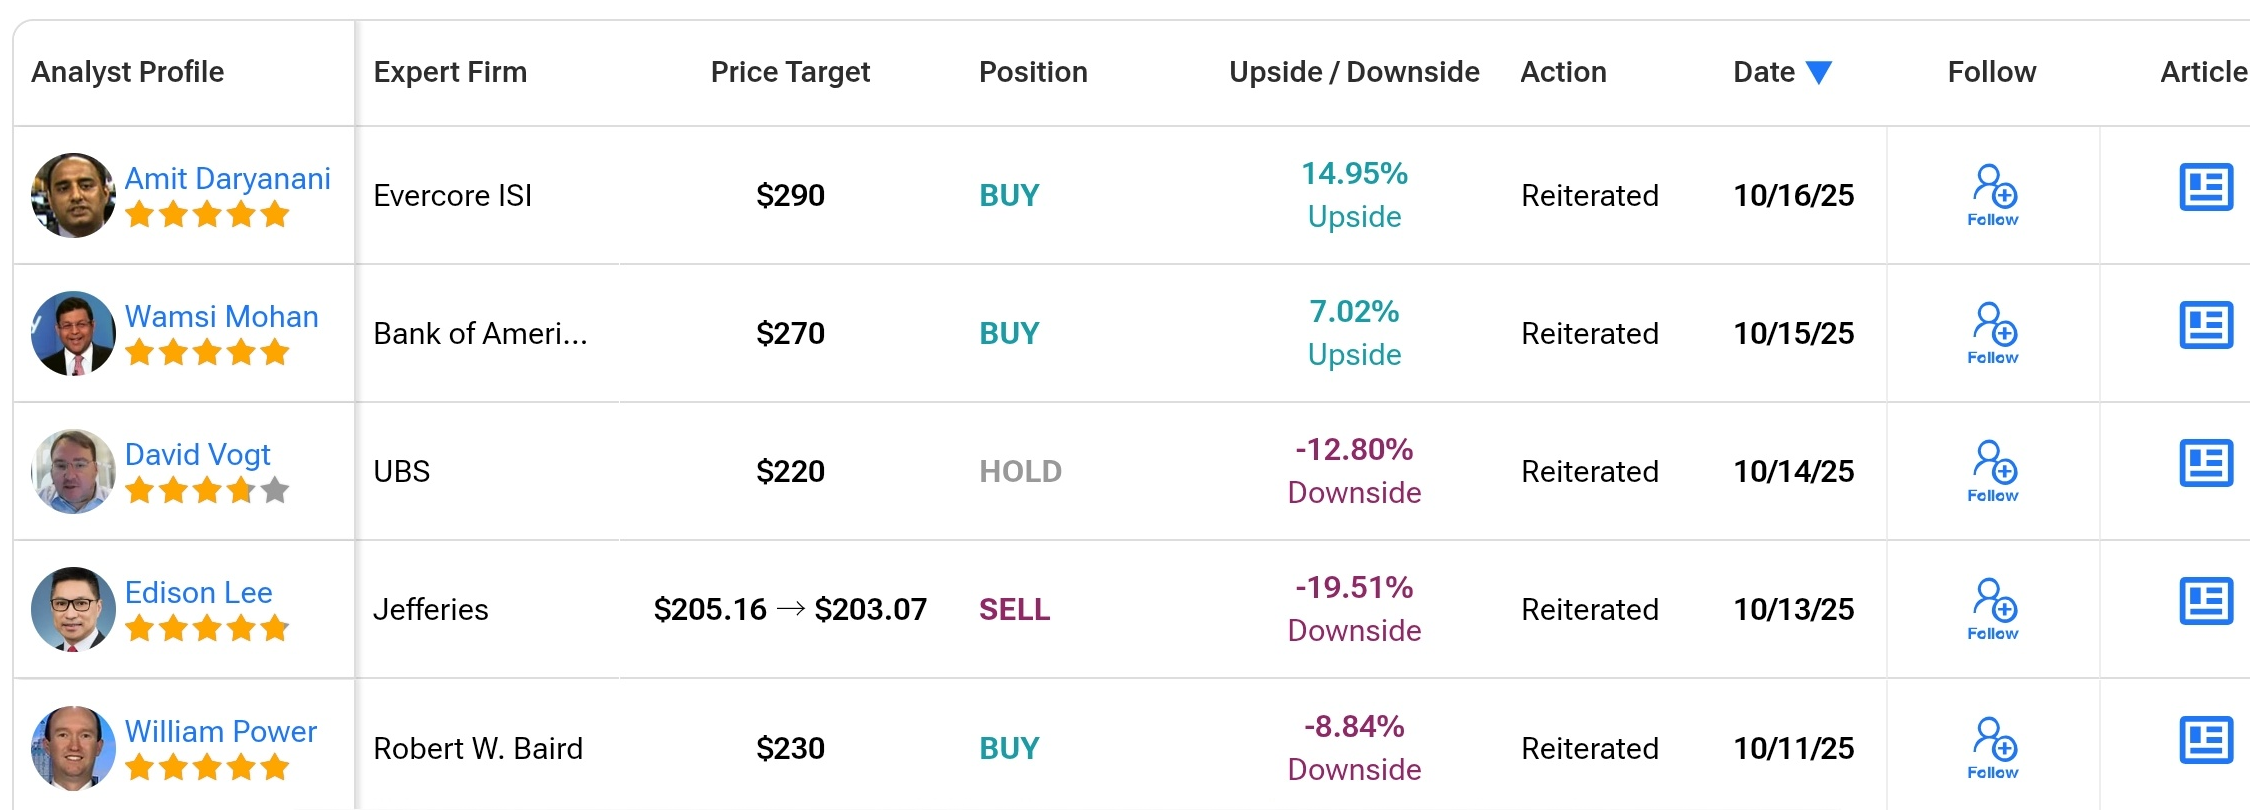
Task: Follow William Power from Robert W. Baird
Action: [x=1993, y=747]
